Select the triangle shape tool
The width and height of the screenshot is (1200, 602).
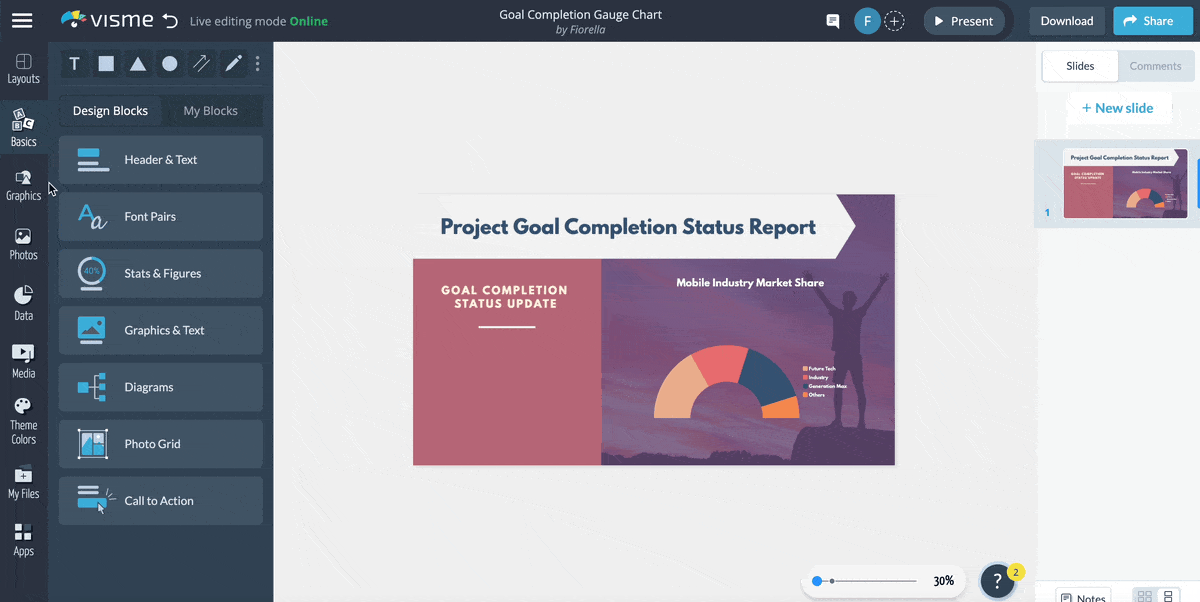click(138, 63)
